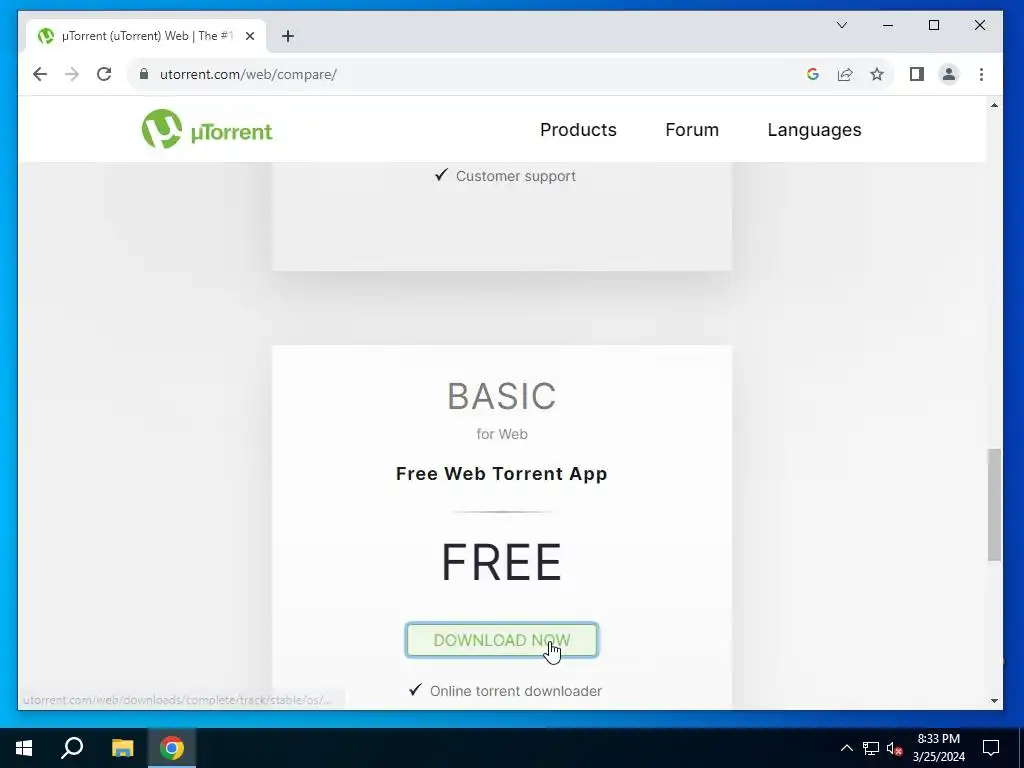Open File Explorer from the taskbar
Viewport: 1024px width, 768px height.
point(122,748)
